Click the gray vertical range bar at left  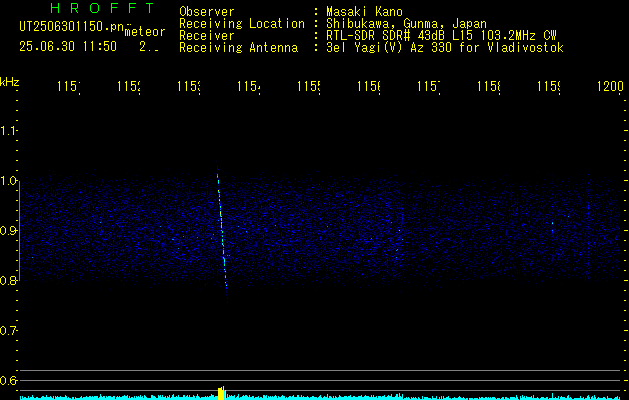coord(20,231)
